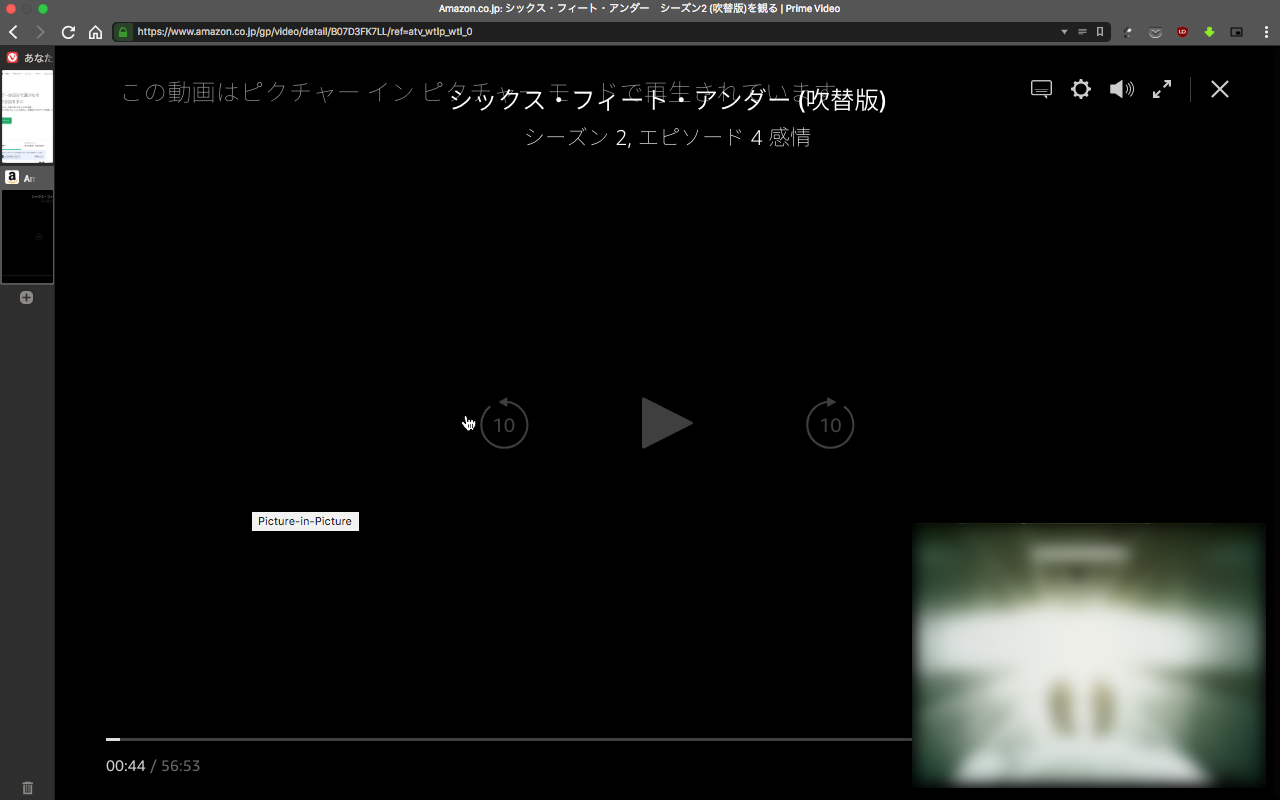Toggle reader view in the address bar
The width and height of the screenshot is (1280, 800).
pyautogui.click(x=1082, y=32)
